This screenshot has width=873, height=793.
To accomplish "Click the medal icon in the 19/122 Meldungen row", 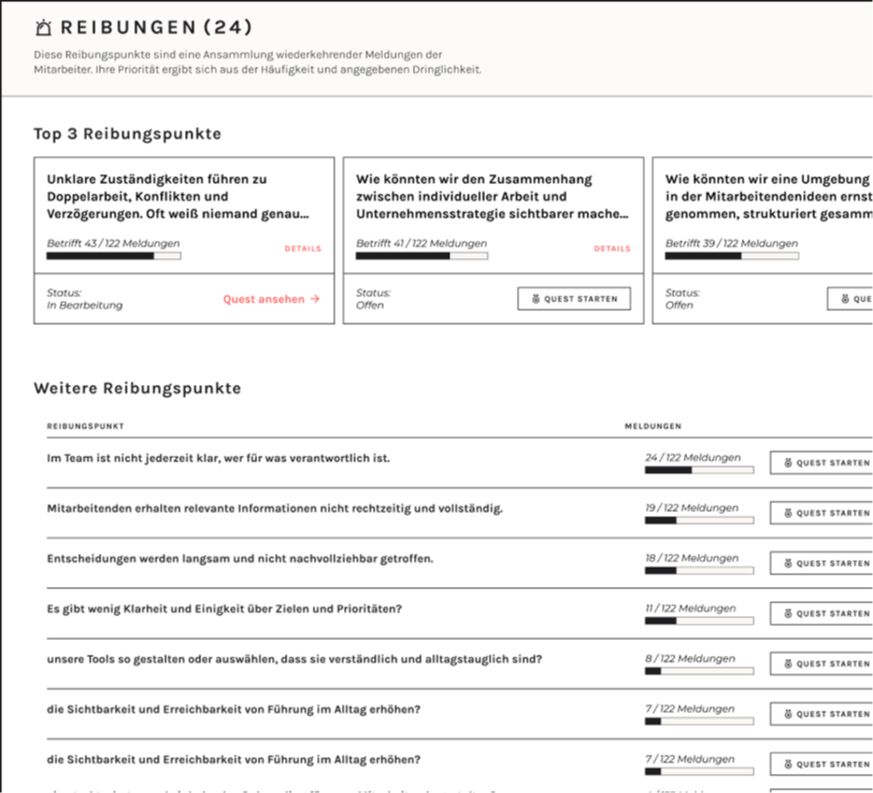I will [789, 513].
